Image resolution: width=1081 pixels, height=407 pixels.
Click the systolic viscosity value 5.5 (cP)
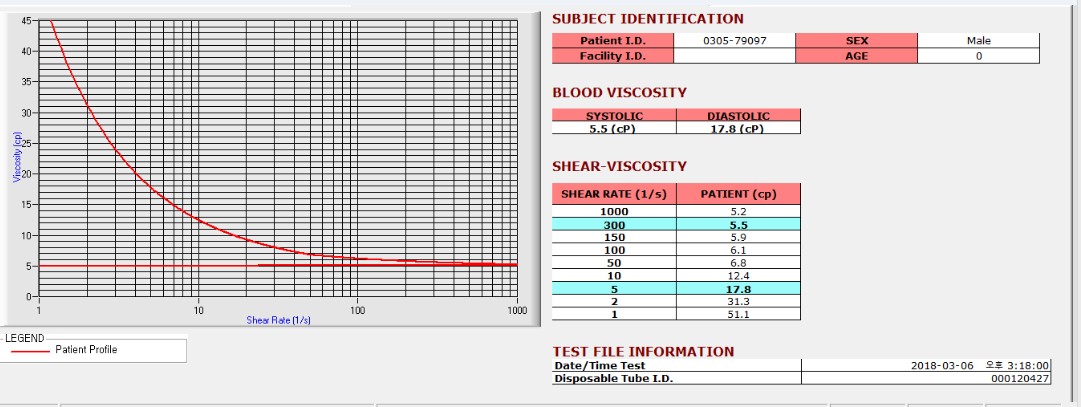pos(614,128)
